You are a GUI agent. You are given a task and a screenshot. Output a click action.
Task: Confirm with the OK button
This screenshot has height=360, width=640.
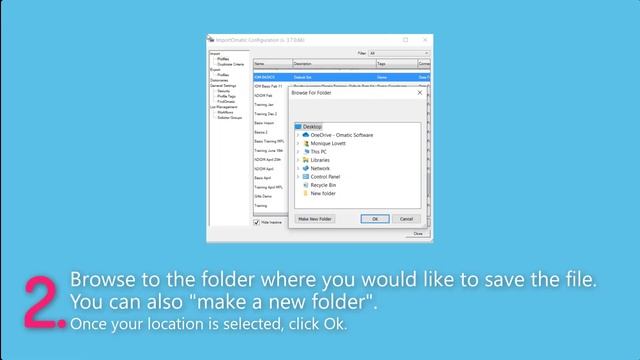point(375,219)
